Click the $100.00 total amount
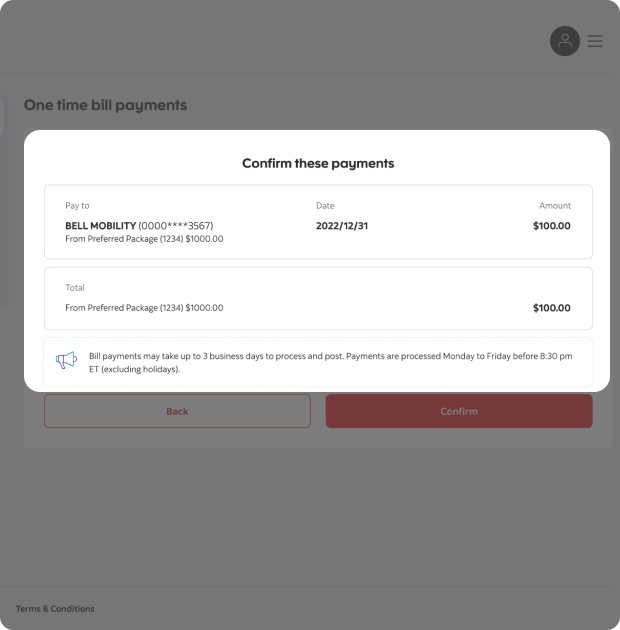The height and width of the screenshot is (630, 620). point(551,308)
